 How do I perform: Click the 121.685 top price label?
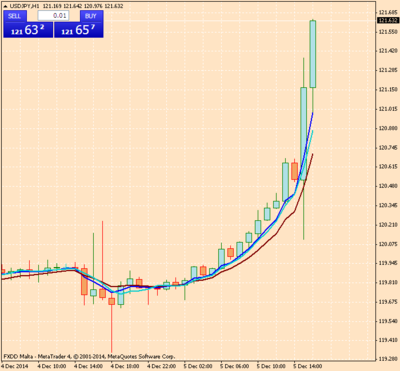(388, 13)
